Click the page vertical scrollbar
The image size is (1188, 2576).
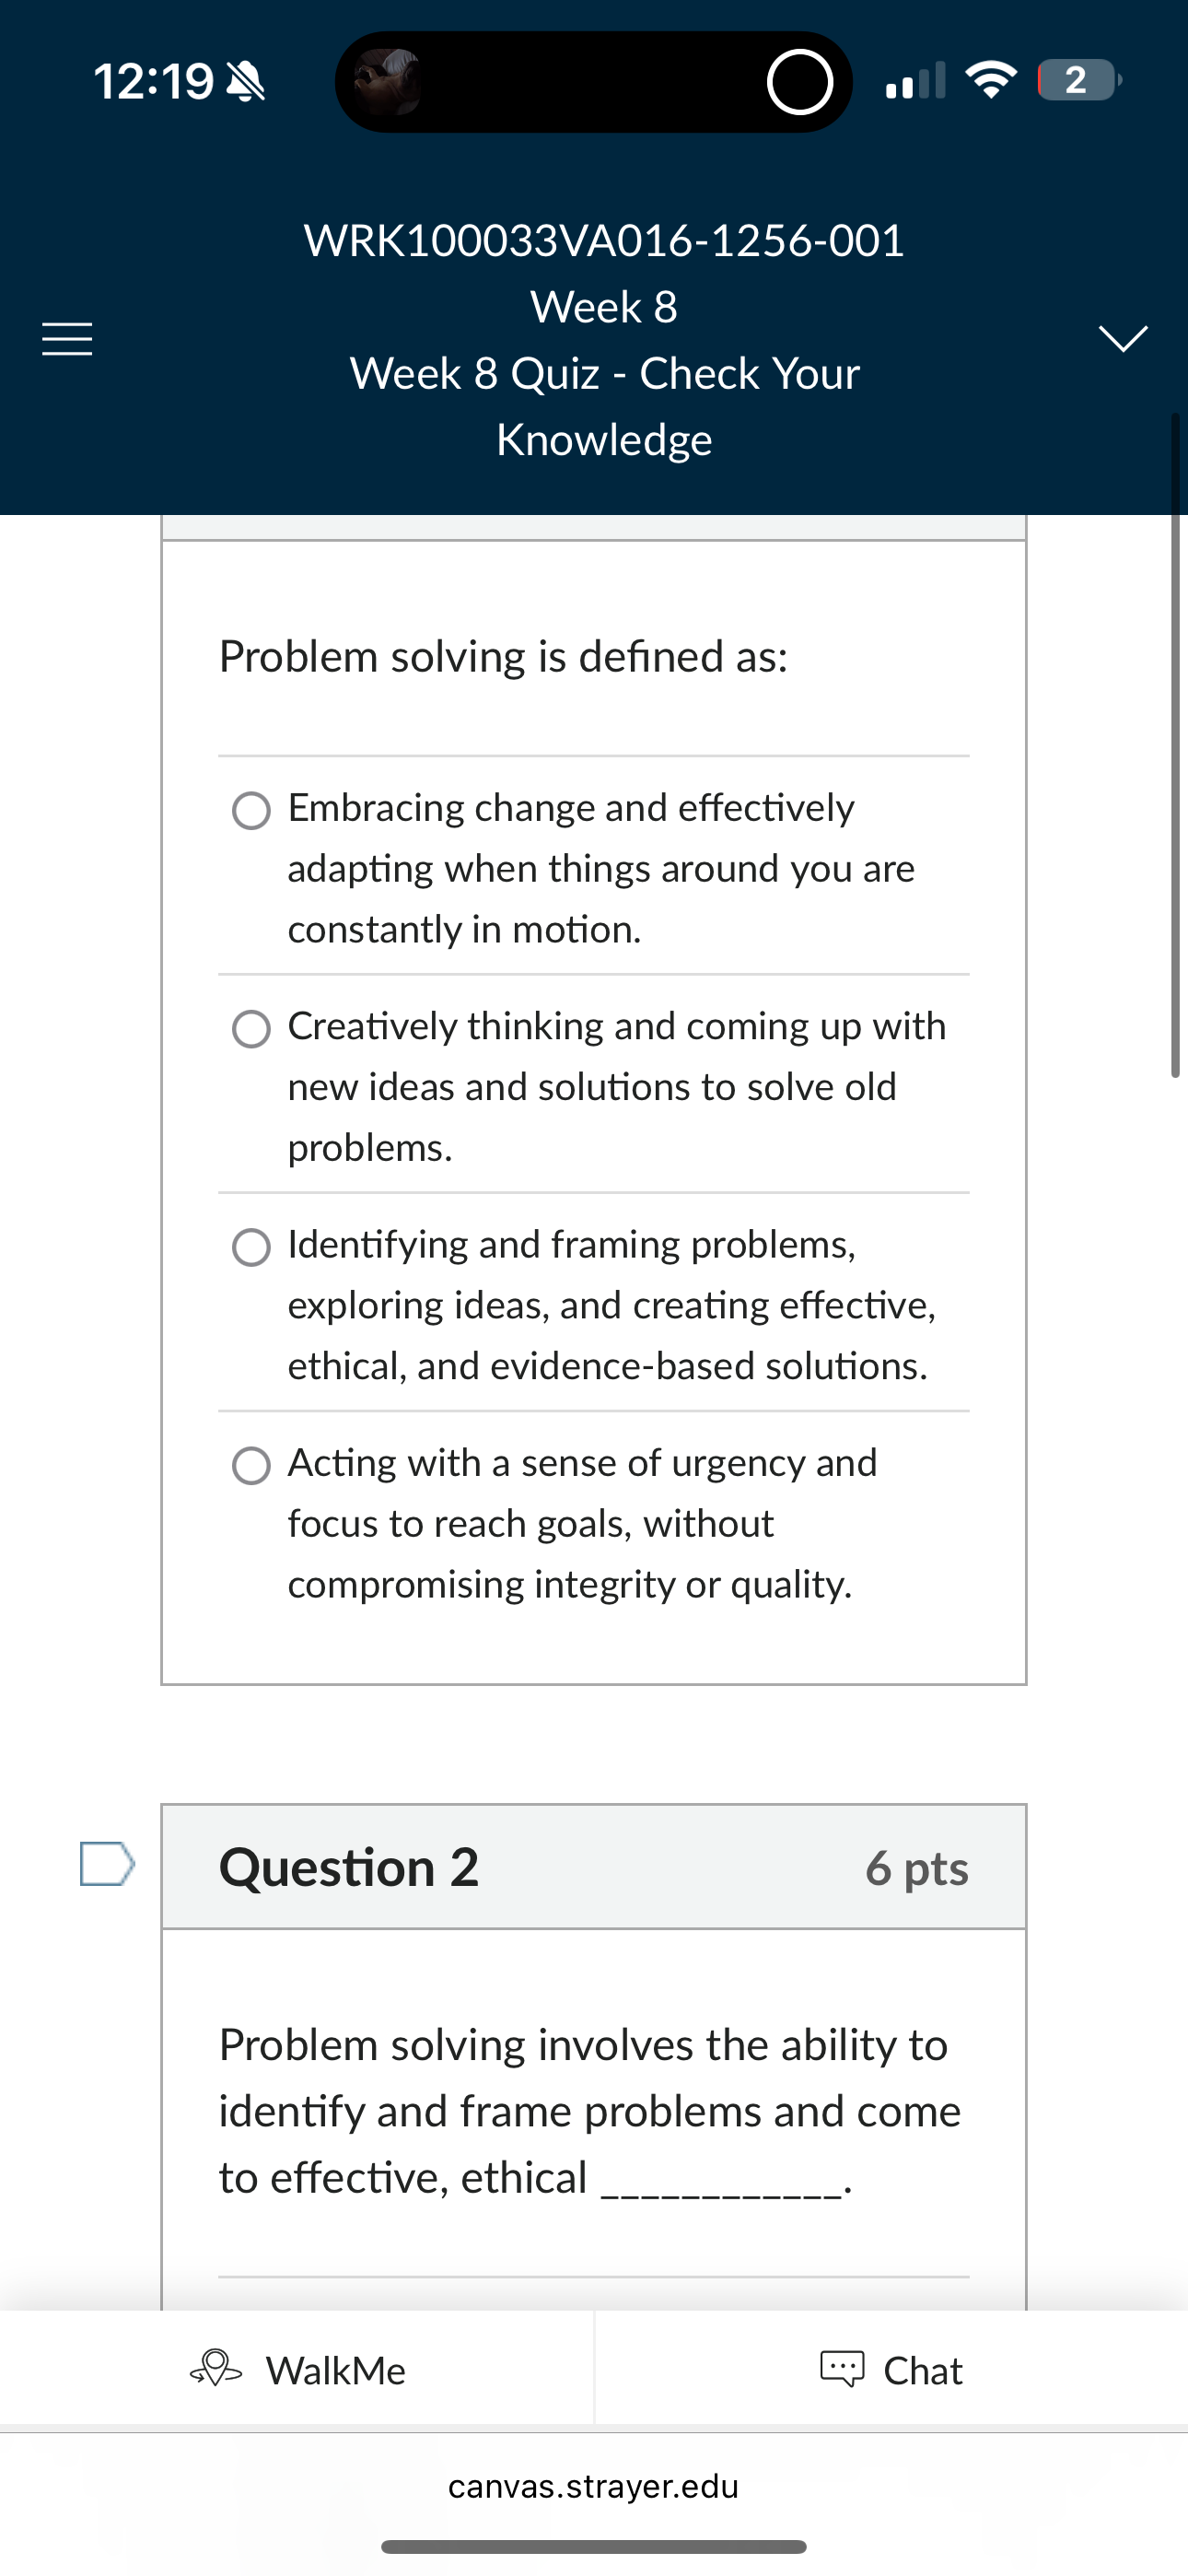pos(1175,745)
